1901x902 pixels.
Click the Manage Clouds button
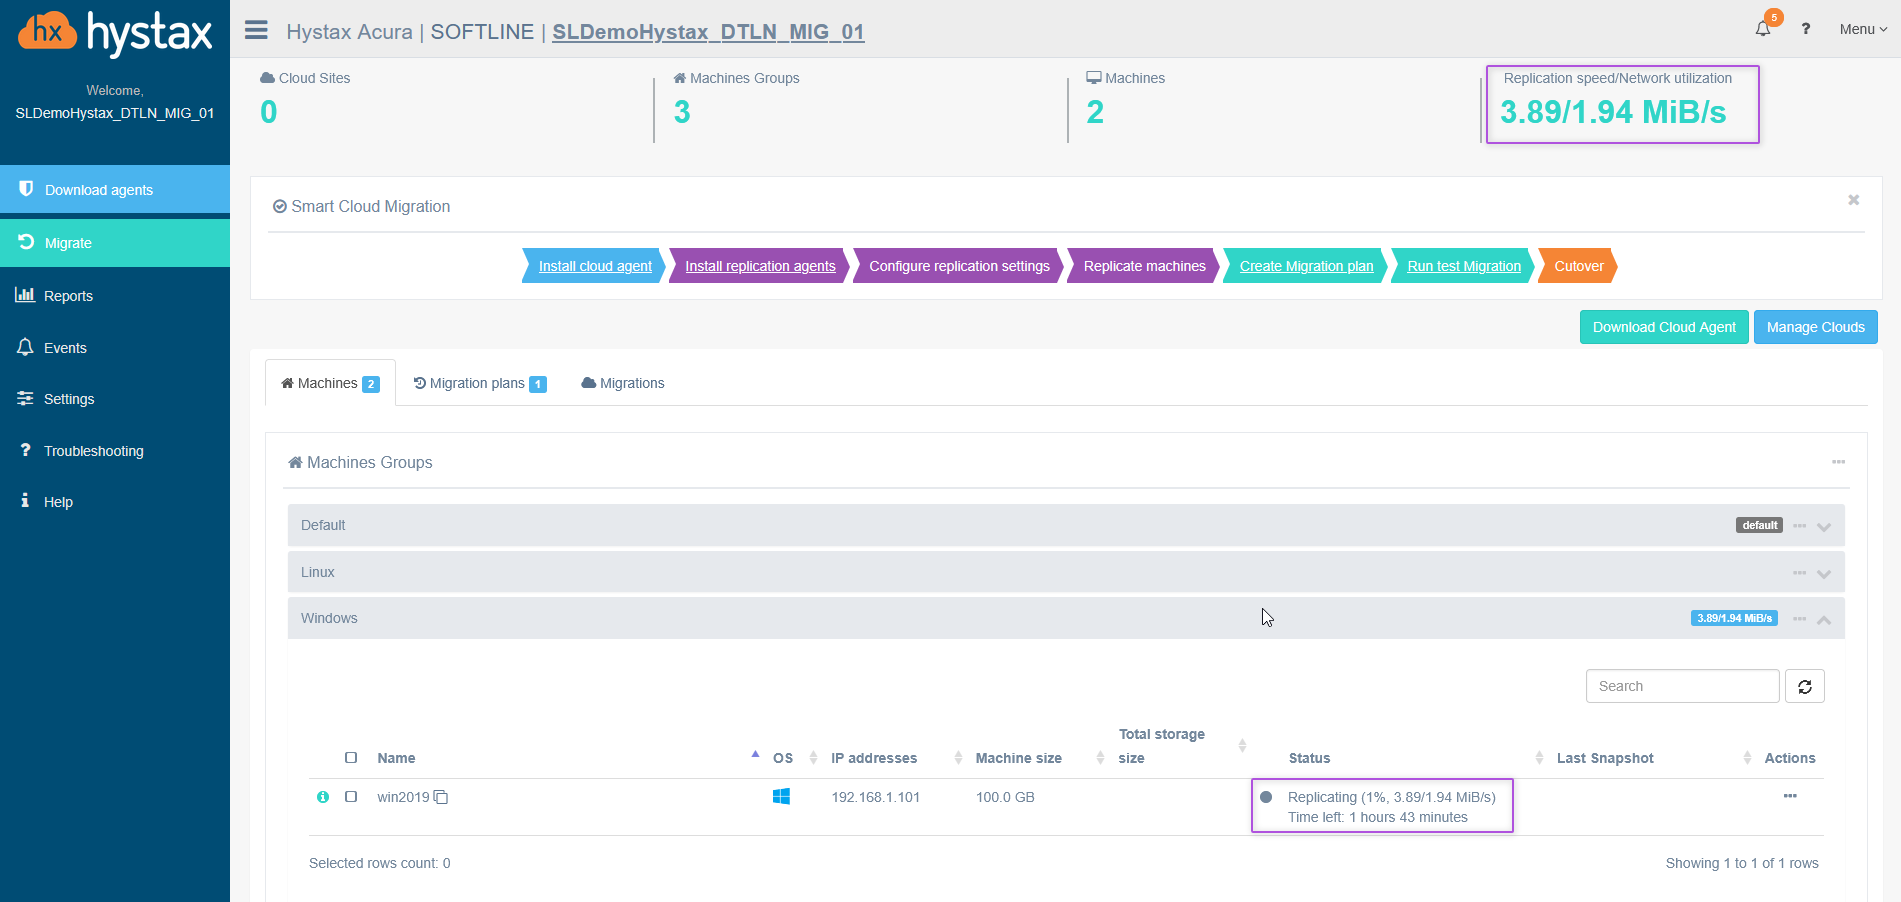coord(1815,327)
